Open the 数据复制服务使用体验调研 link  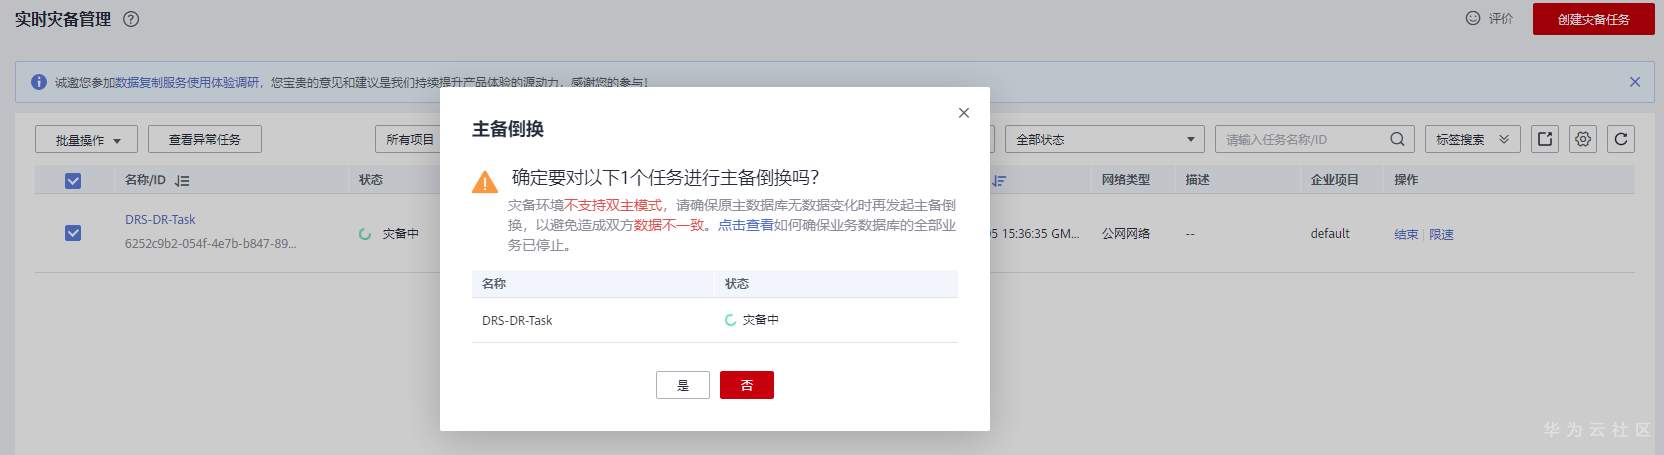coord(187,82)
